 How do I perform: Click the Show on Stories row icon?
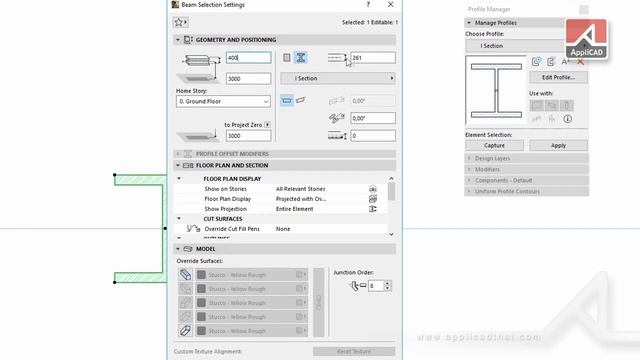[x=373, y=189]
